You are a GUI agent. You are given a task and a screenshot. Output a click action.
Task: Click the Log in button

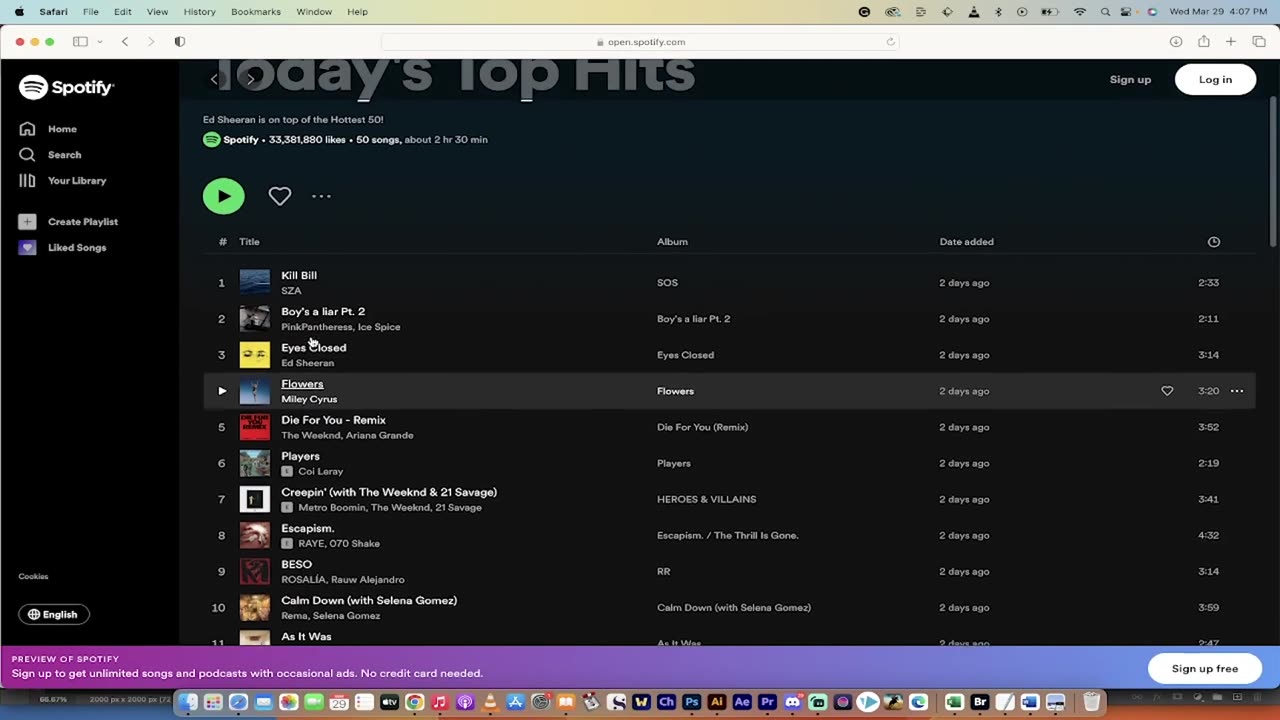pyautogui.click(x=1215, y=79)
